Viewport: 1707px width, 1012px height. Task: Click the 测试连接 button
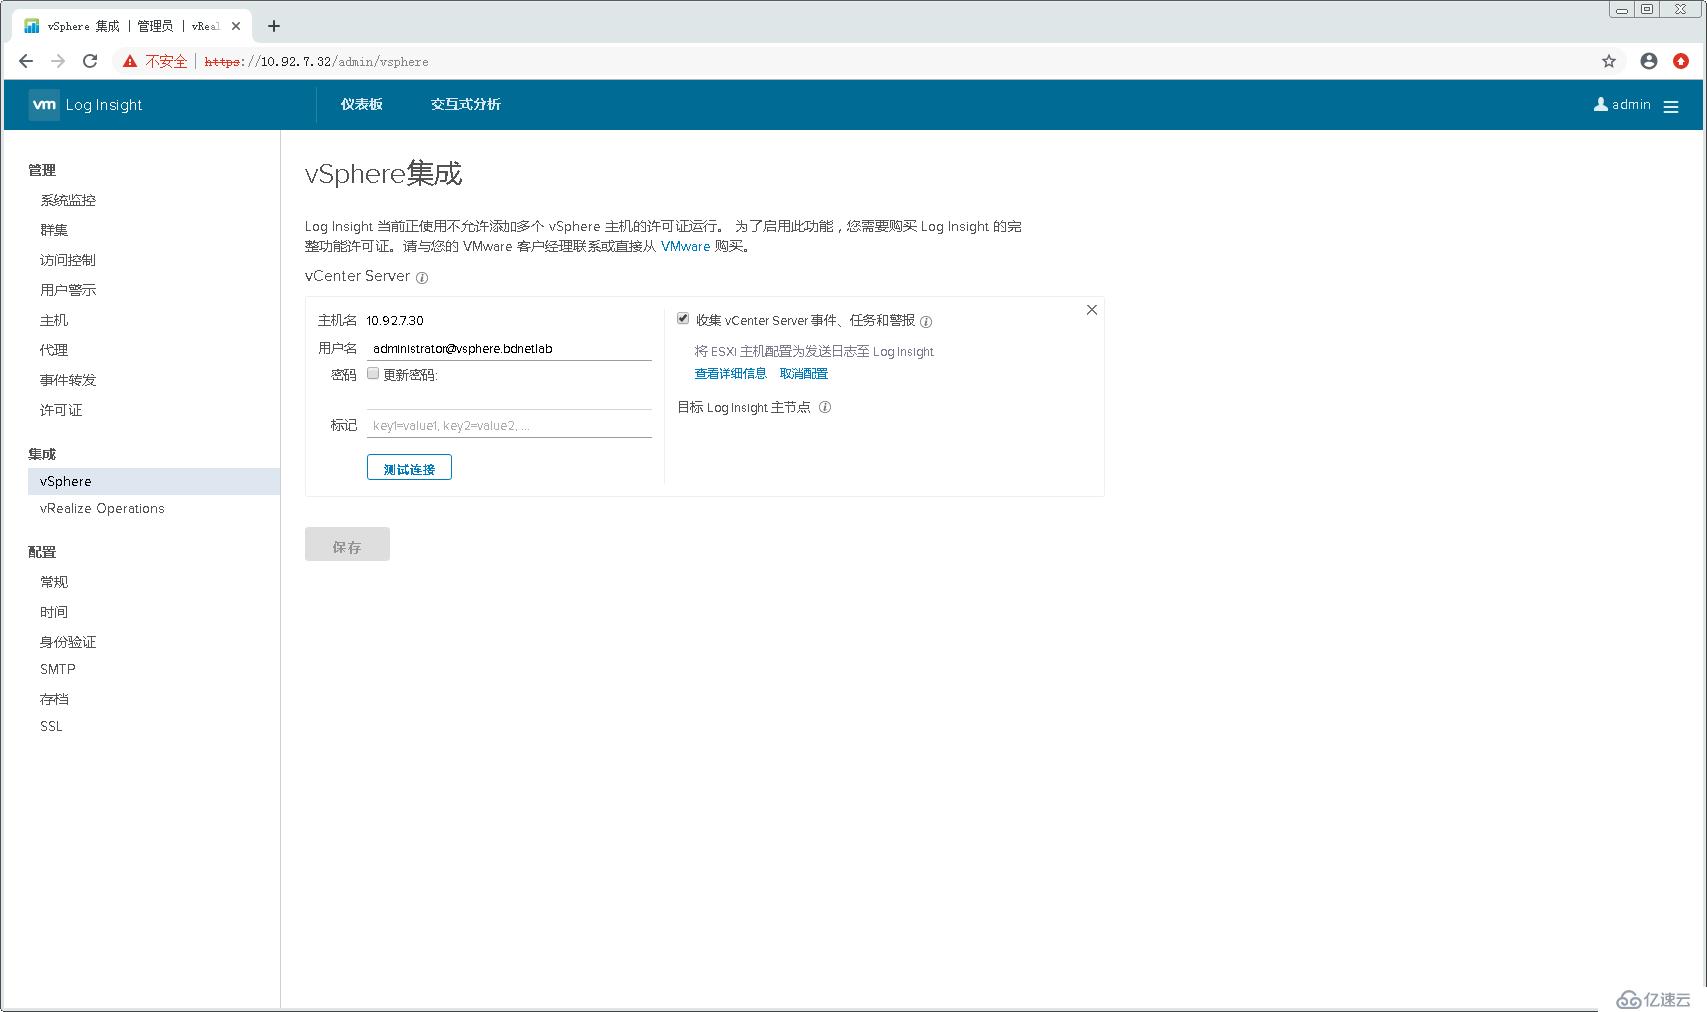click(x=409, y=467)
